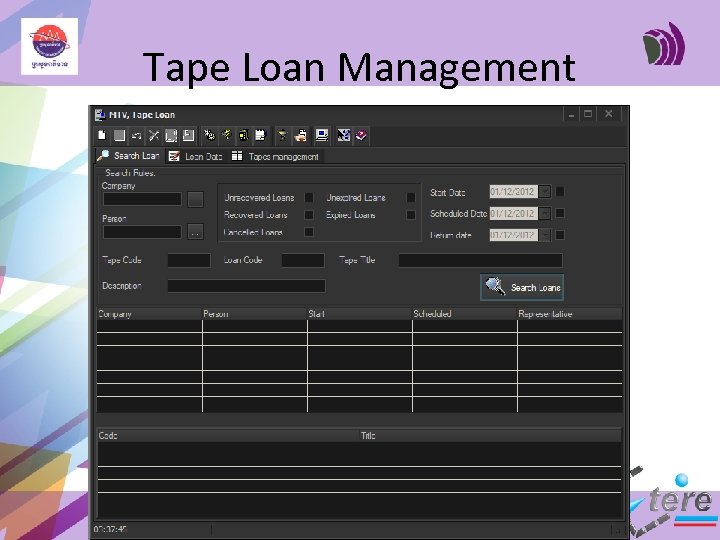The image size is (720, 540).
Task: Click the Loan Code input field
Action: [x=303, y=260]
